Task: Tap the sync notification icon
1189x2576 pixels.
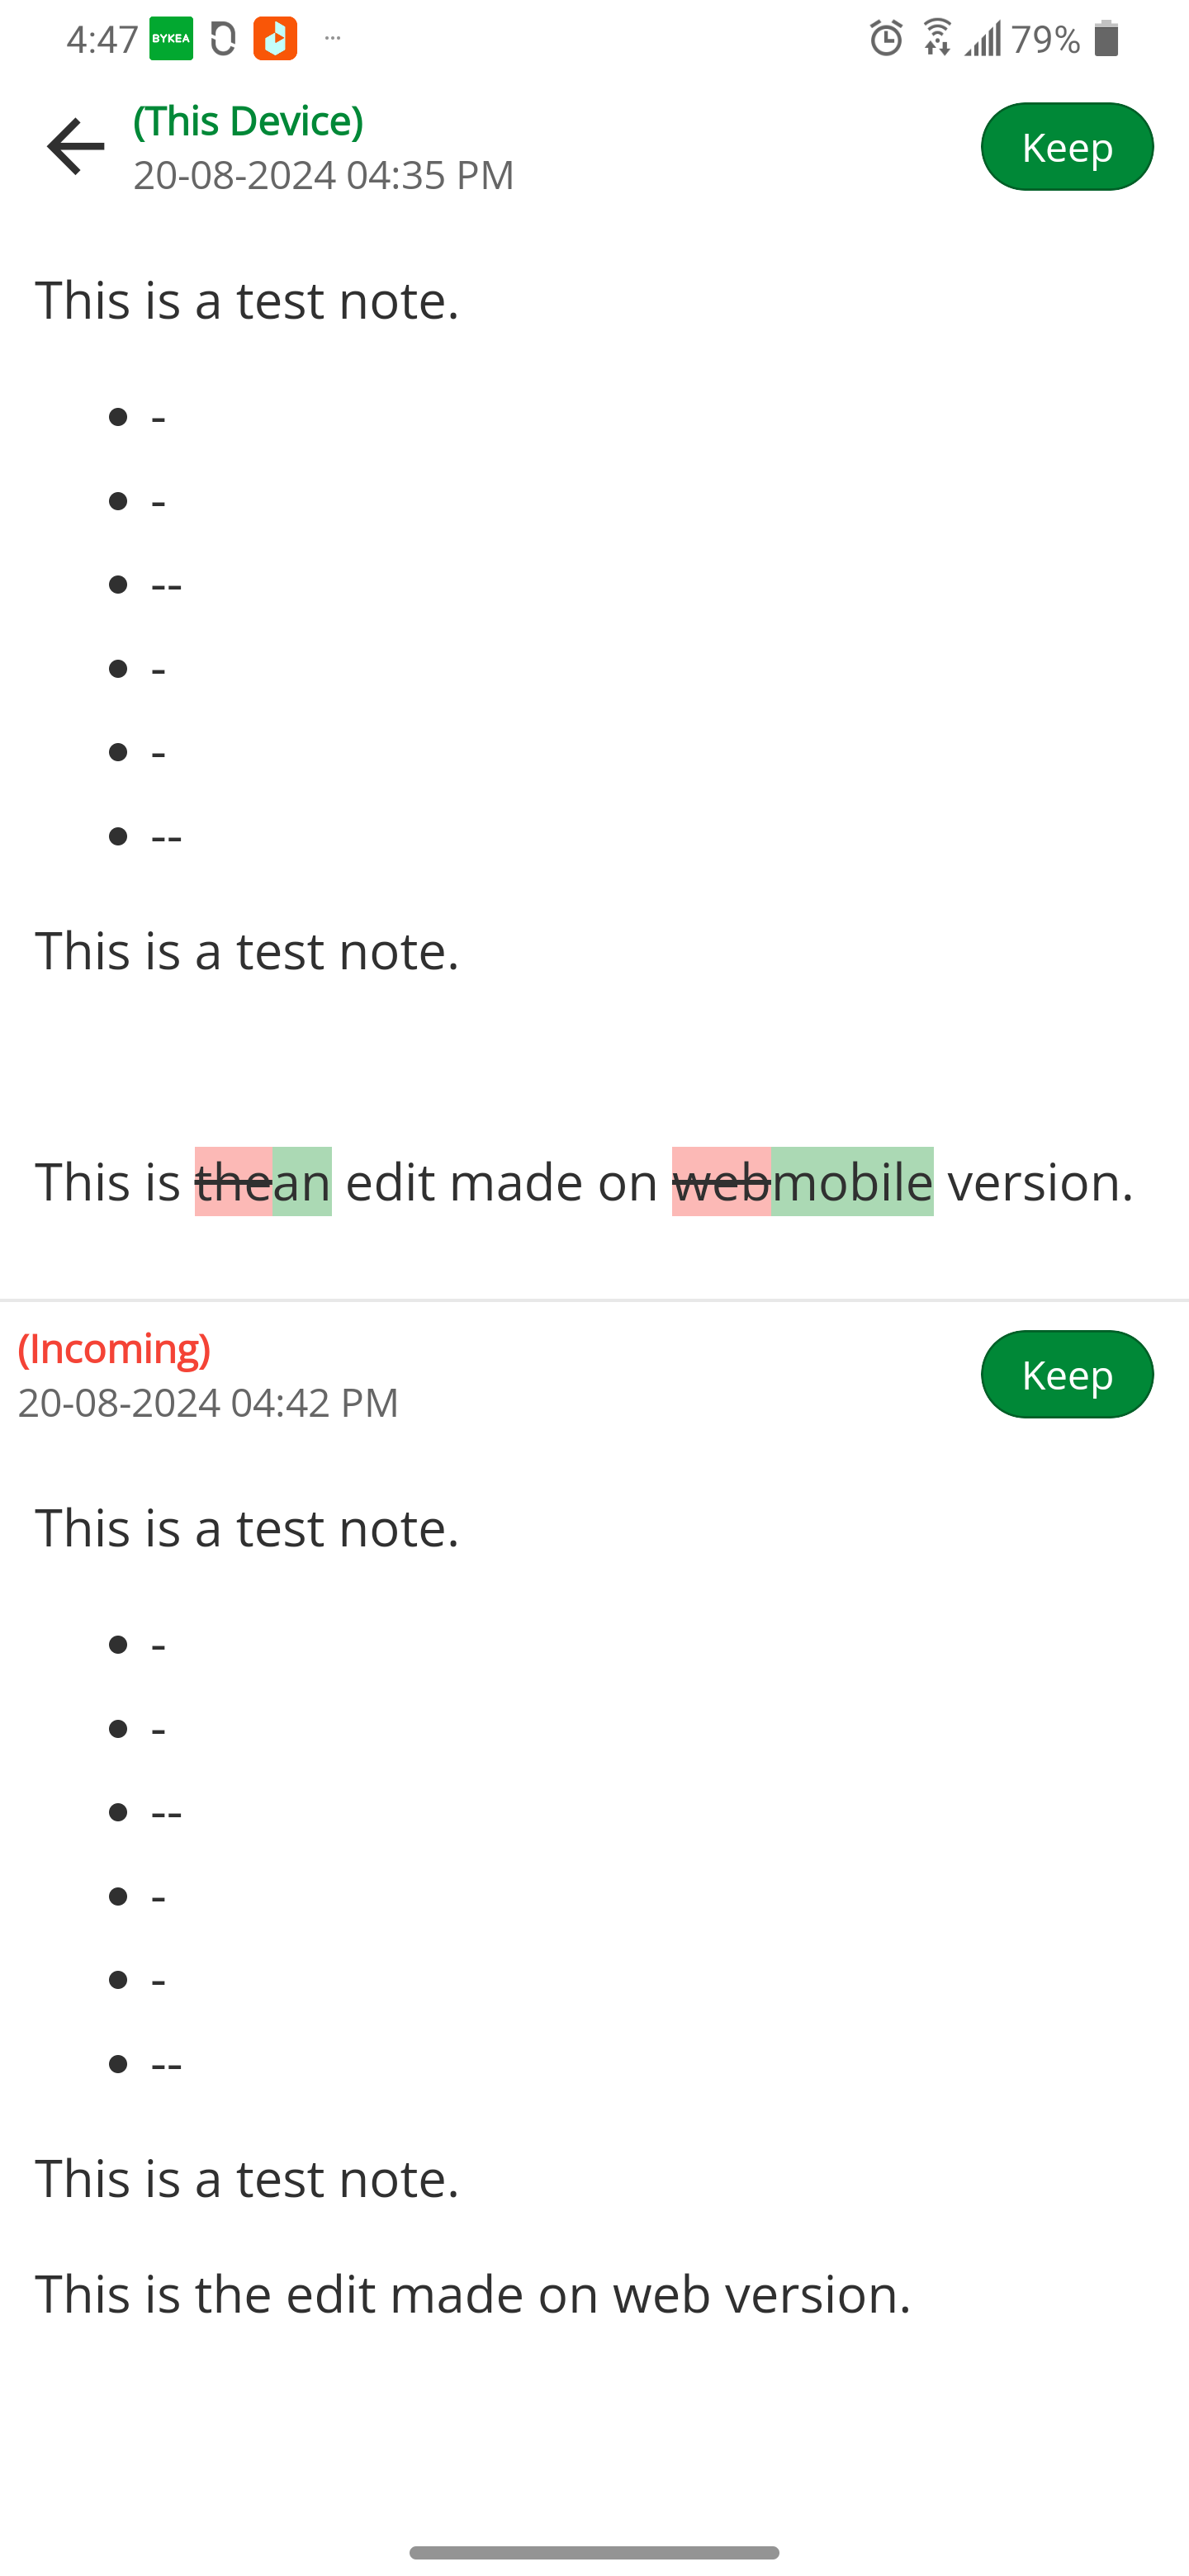Action: coord(223,39)
